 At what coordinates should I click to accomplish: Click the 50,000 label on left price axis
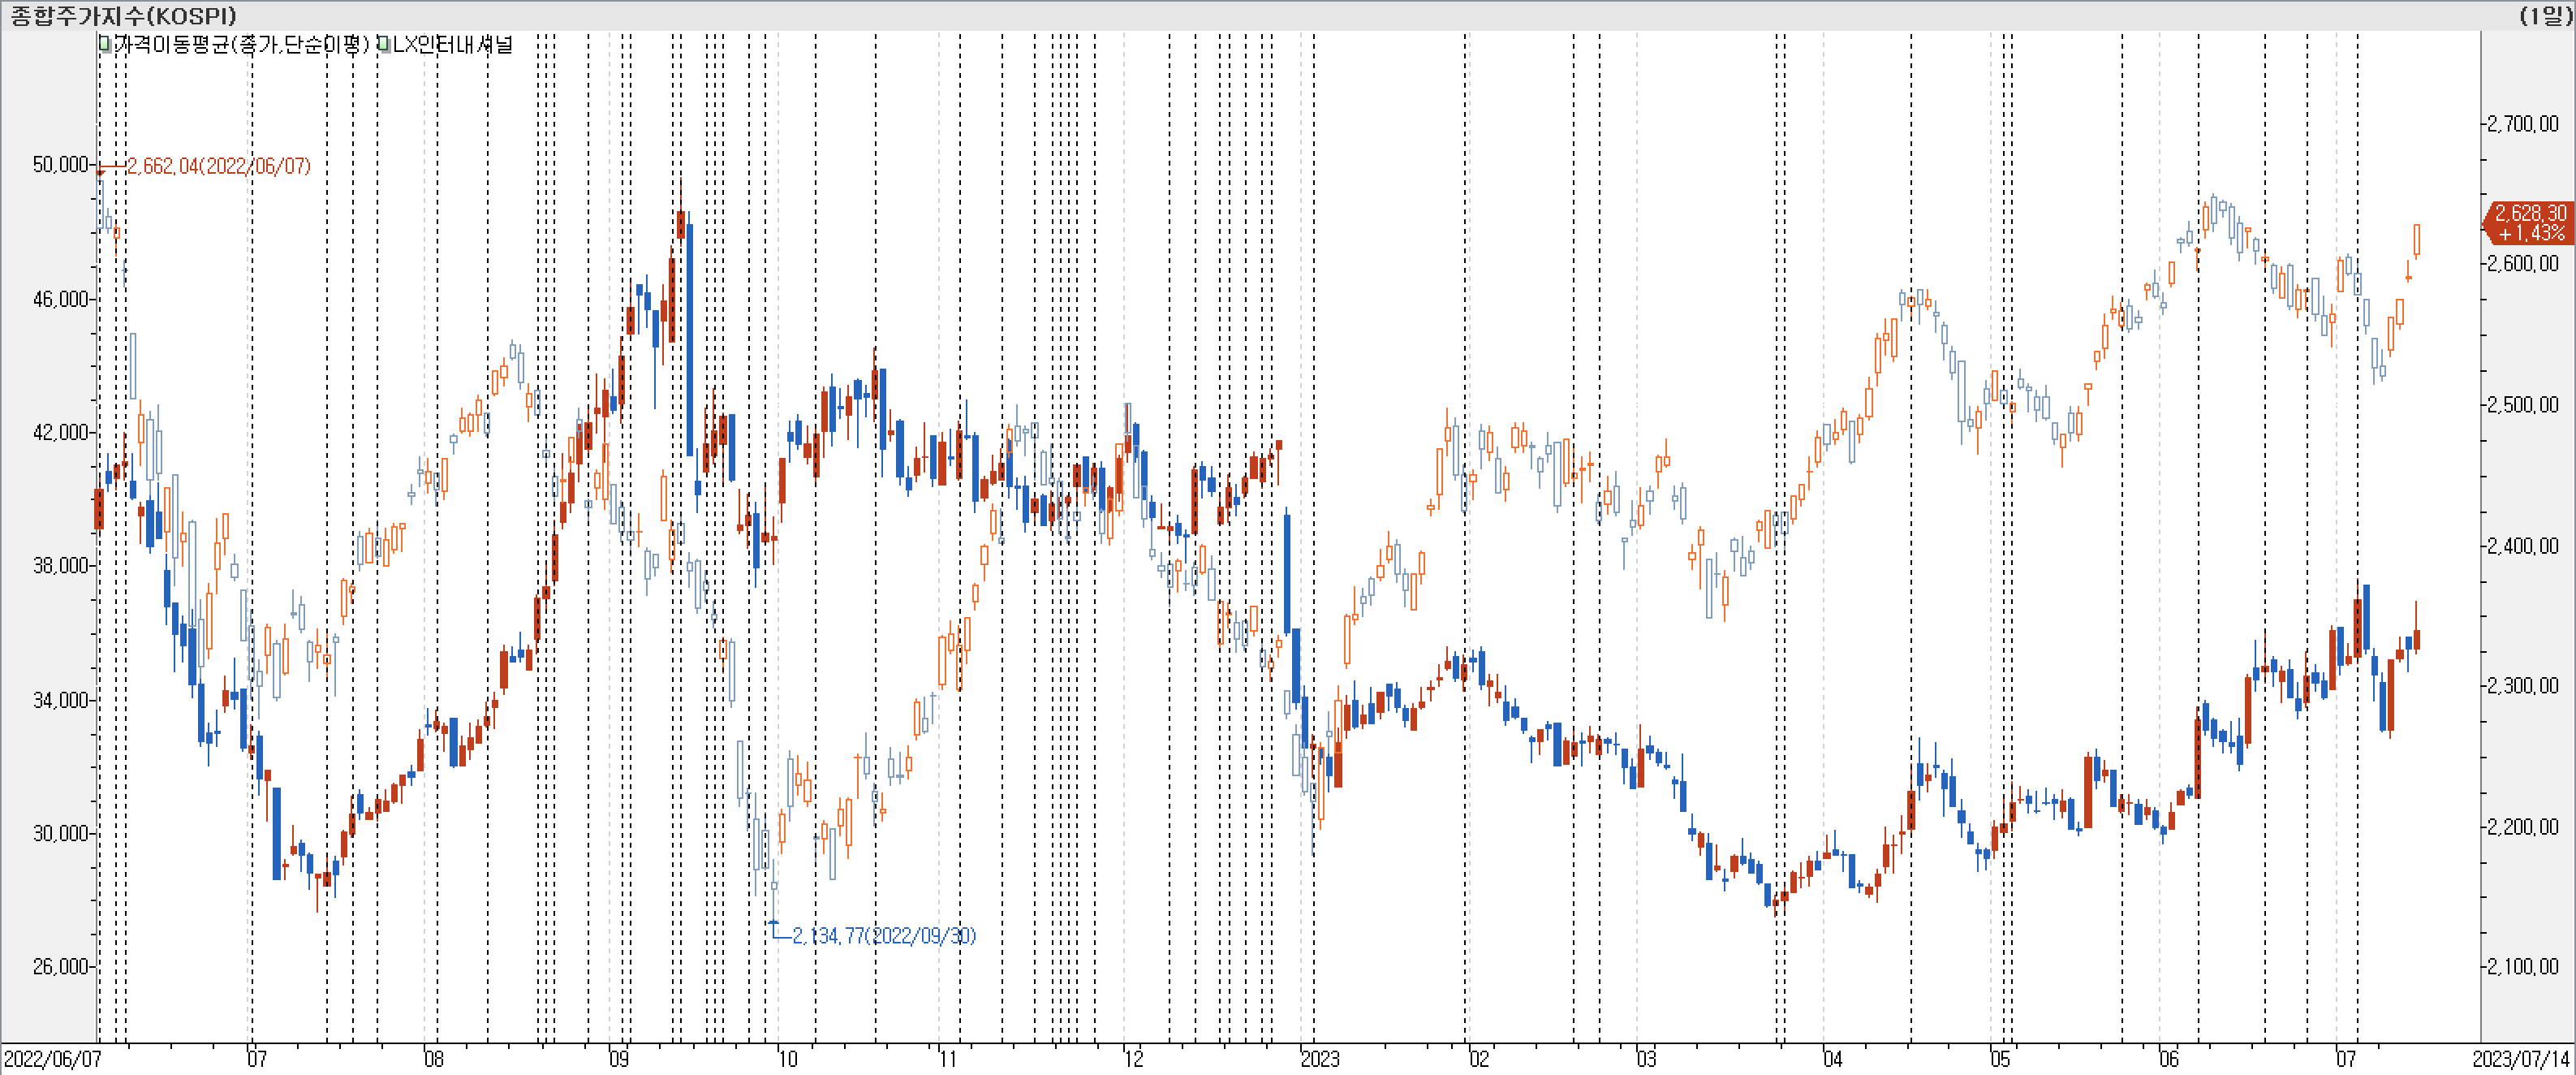[x=60, y=164]
